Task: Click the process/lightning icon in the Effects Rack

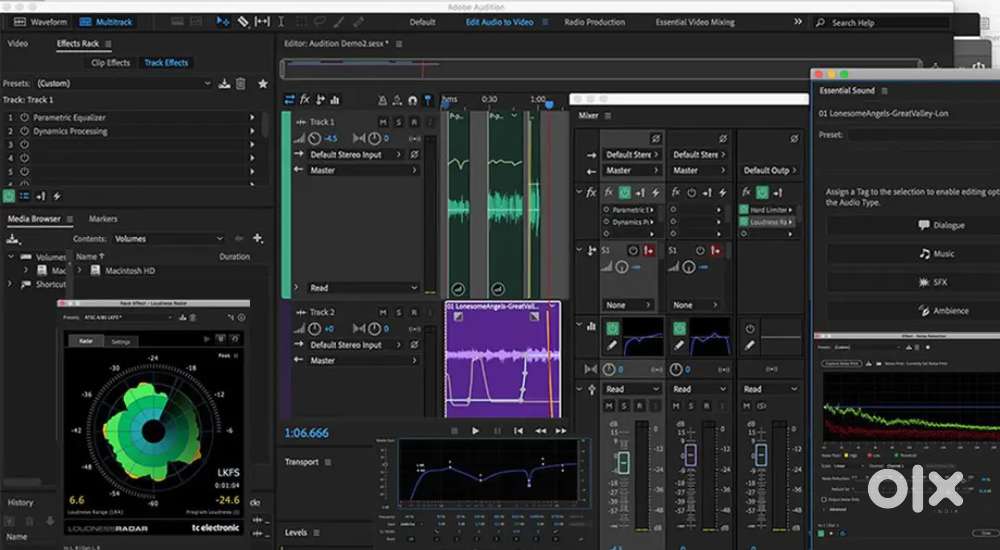Action: coord(57,197)
